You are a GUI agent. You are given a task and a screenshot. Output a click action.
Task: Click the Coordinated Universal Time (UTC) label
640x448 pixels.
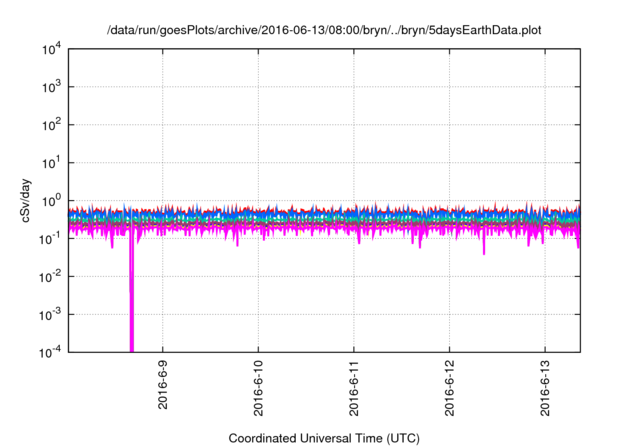[324, 438]
